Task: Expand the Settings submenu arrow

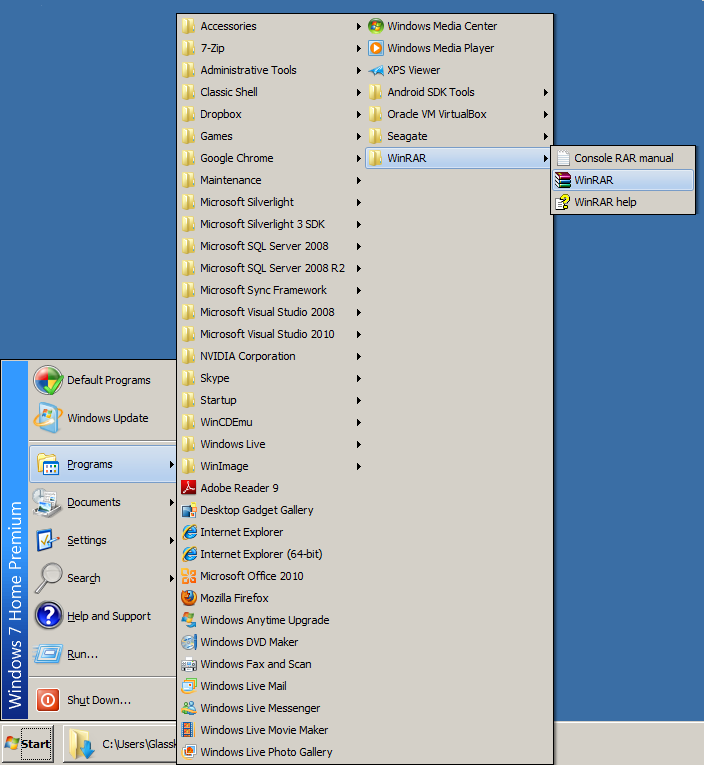Action: click(172, 540)
